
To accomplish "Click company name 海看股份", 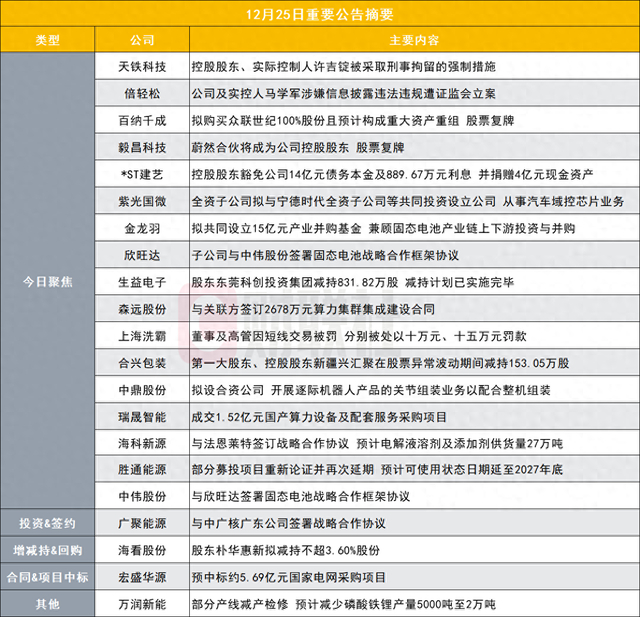I will [x=142, y=550].
